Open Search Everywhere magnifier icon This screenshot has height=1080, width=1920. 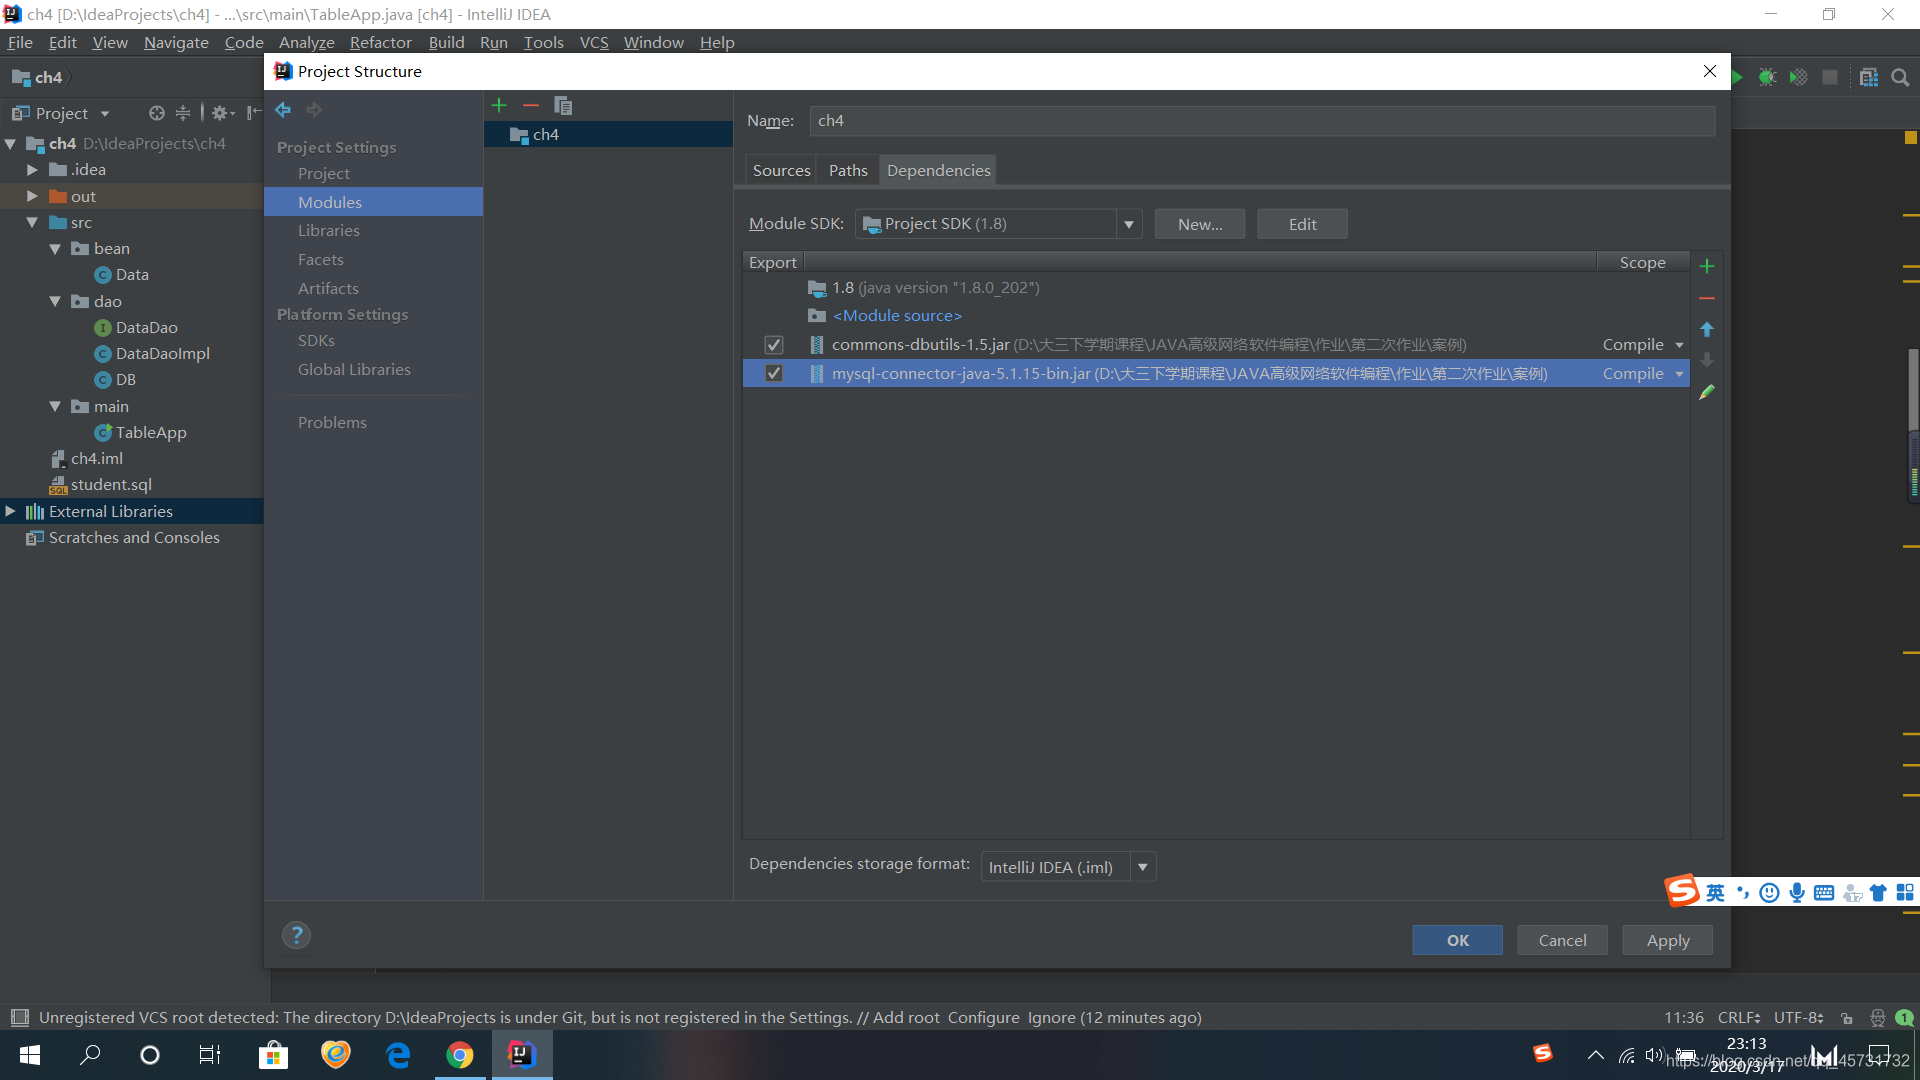point(1900,77)
